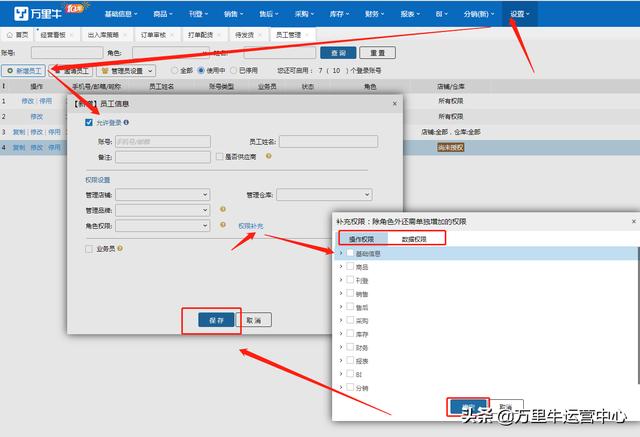The width and height of the screenshot is (640, 437).
Task: Select the 已停用 radio button
Action: pos(233,70)
